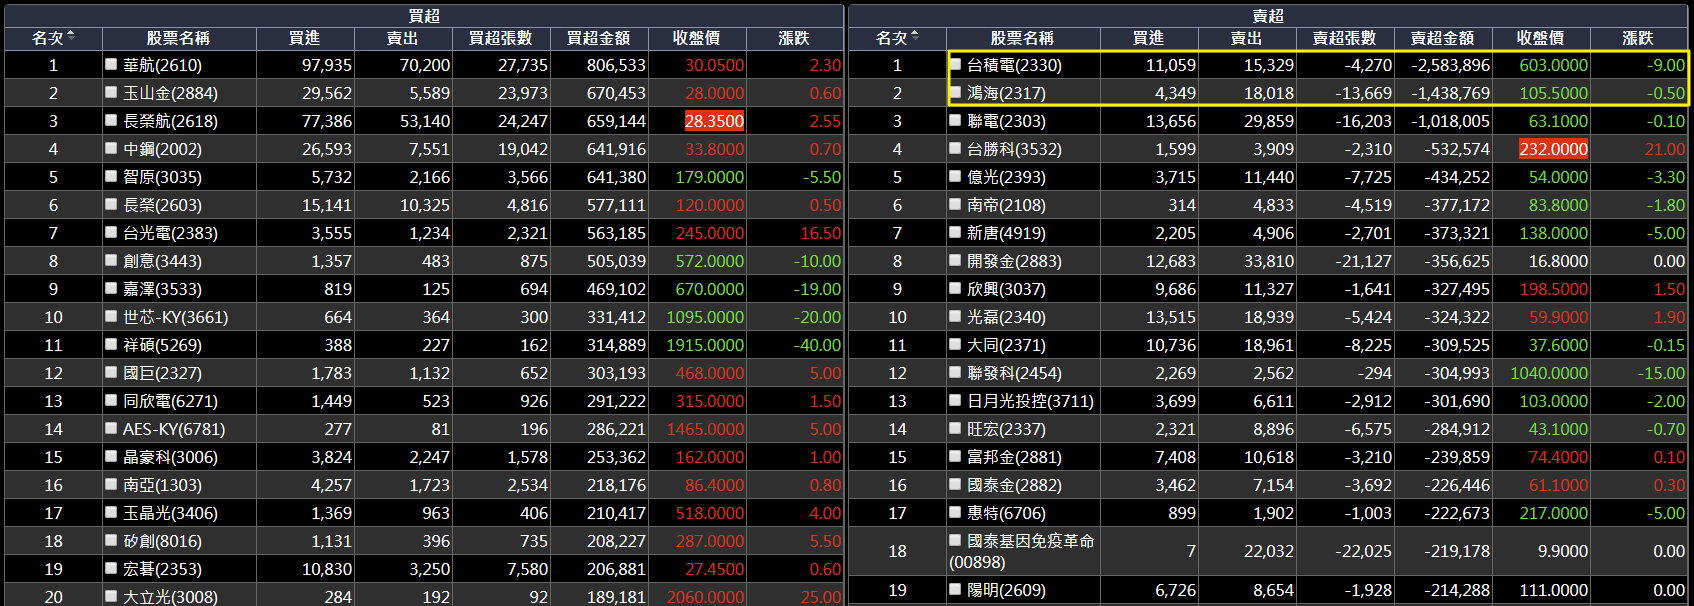Click the 賣超張數 value -22,025
Screen dimensions: 1694x606
pos(1363,551)
